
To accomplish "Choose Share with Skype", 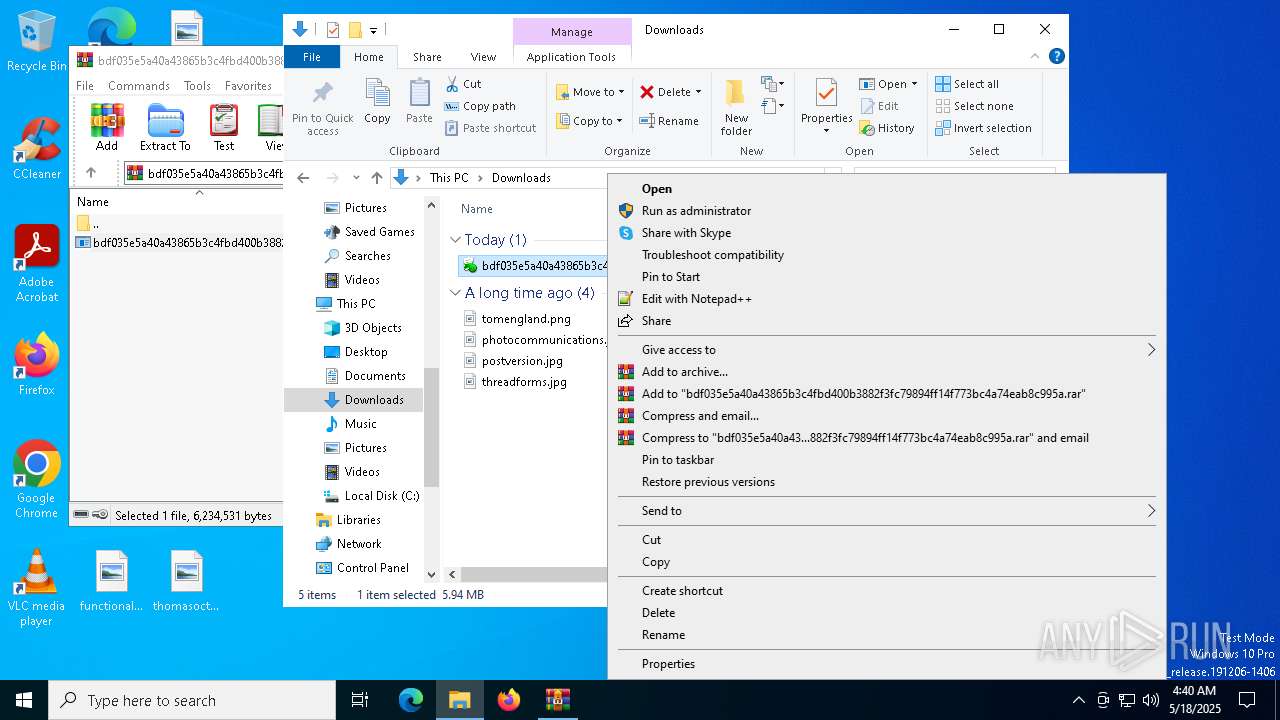I will (886, 233).
